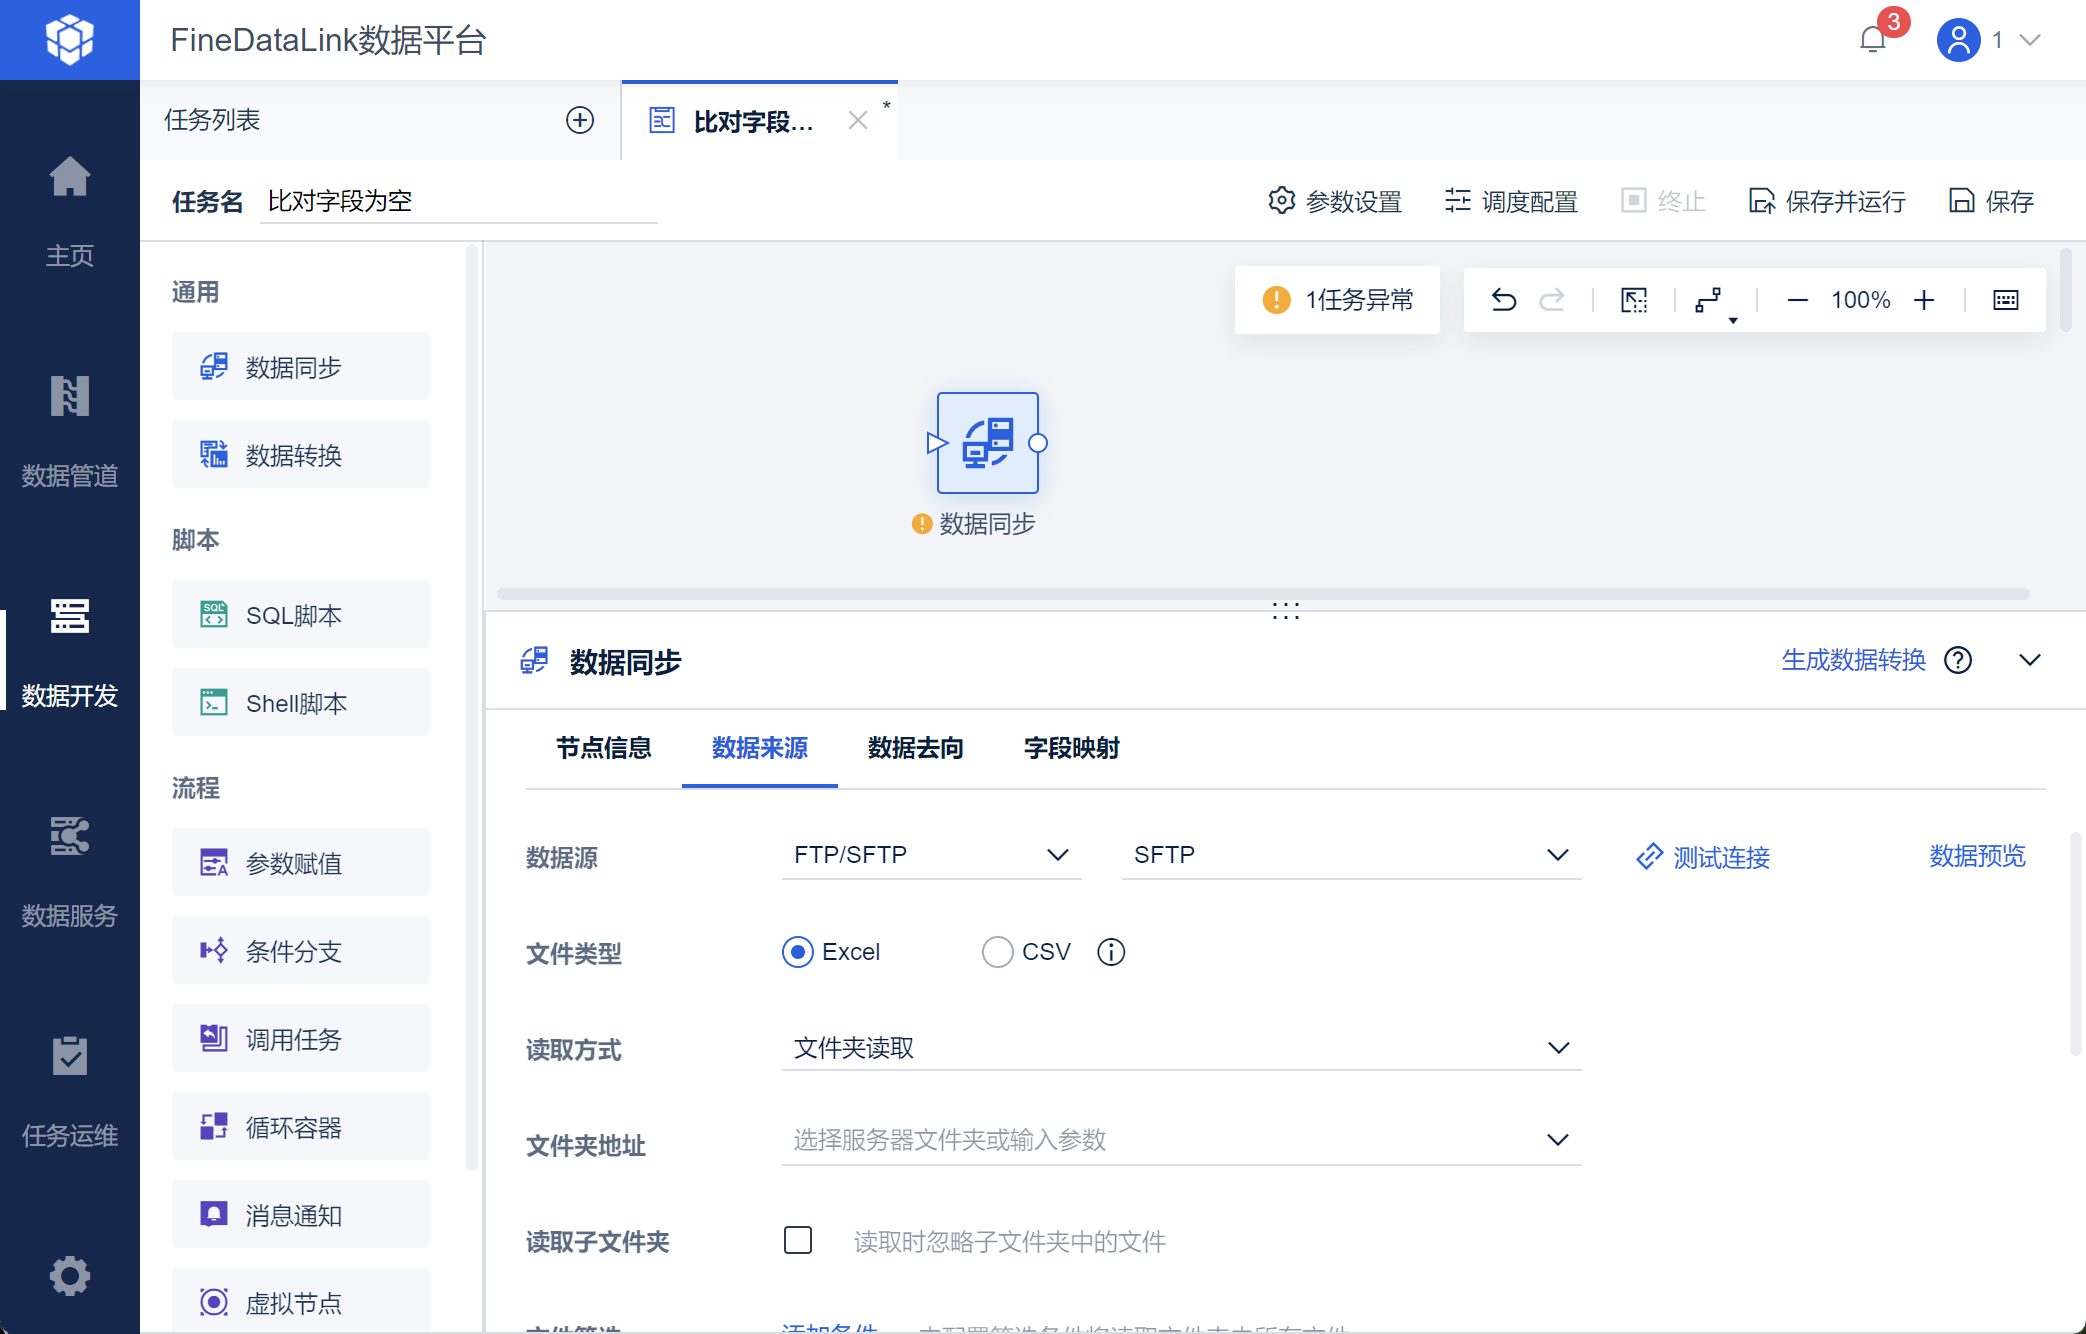
Task: Click the notification bell icon
Action: [x=1872, y=40]
